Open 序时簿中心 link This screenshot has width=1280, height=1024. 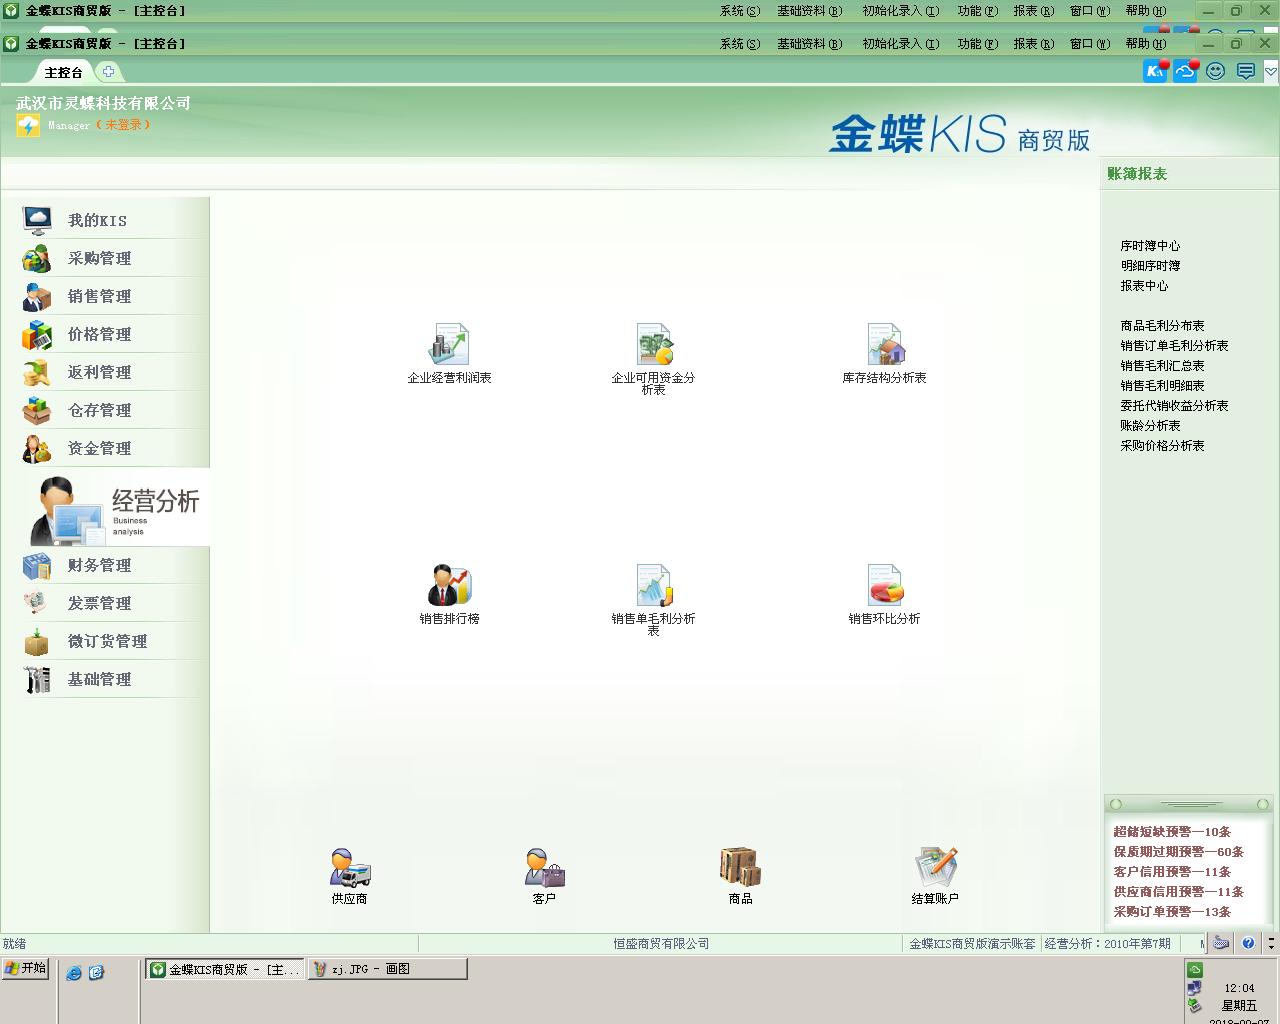click(x=1150, y=245)
